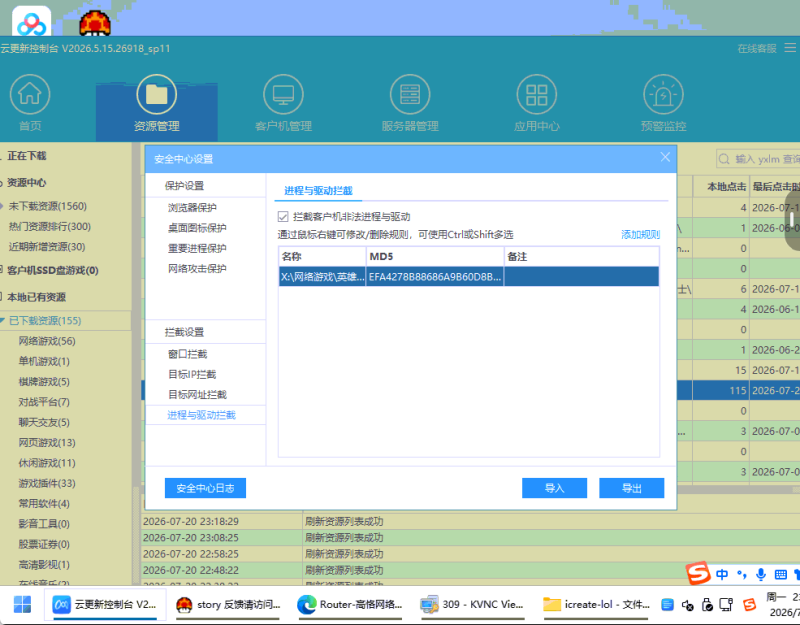This screenshot has height=625, width=800.
Task: Select 常用软件(4) in resource tree
Action: (x=44, y=505)
